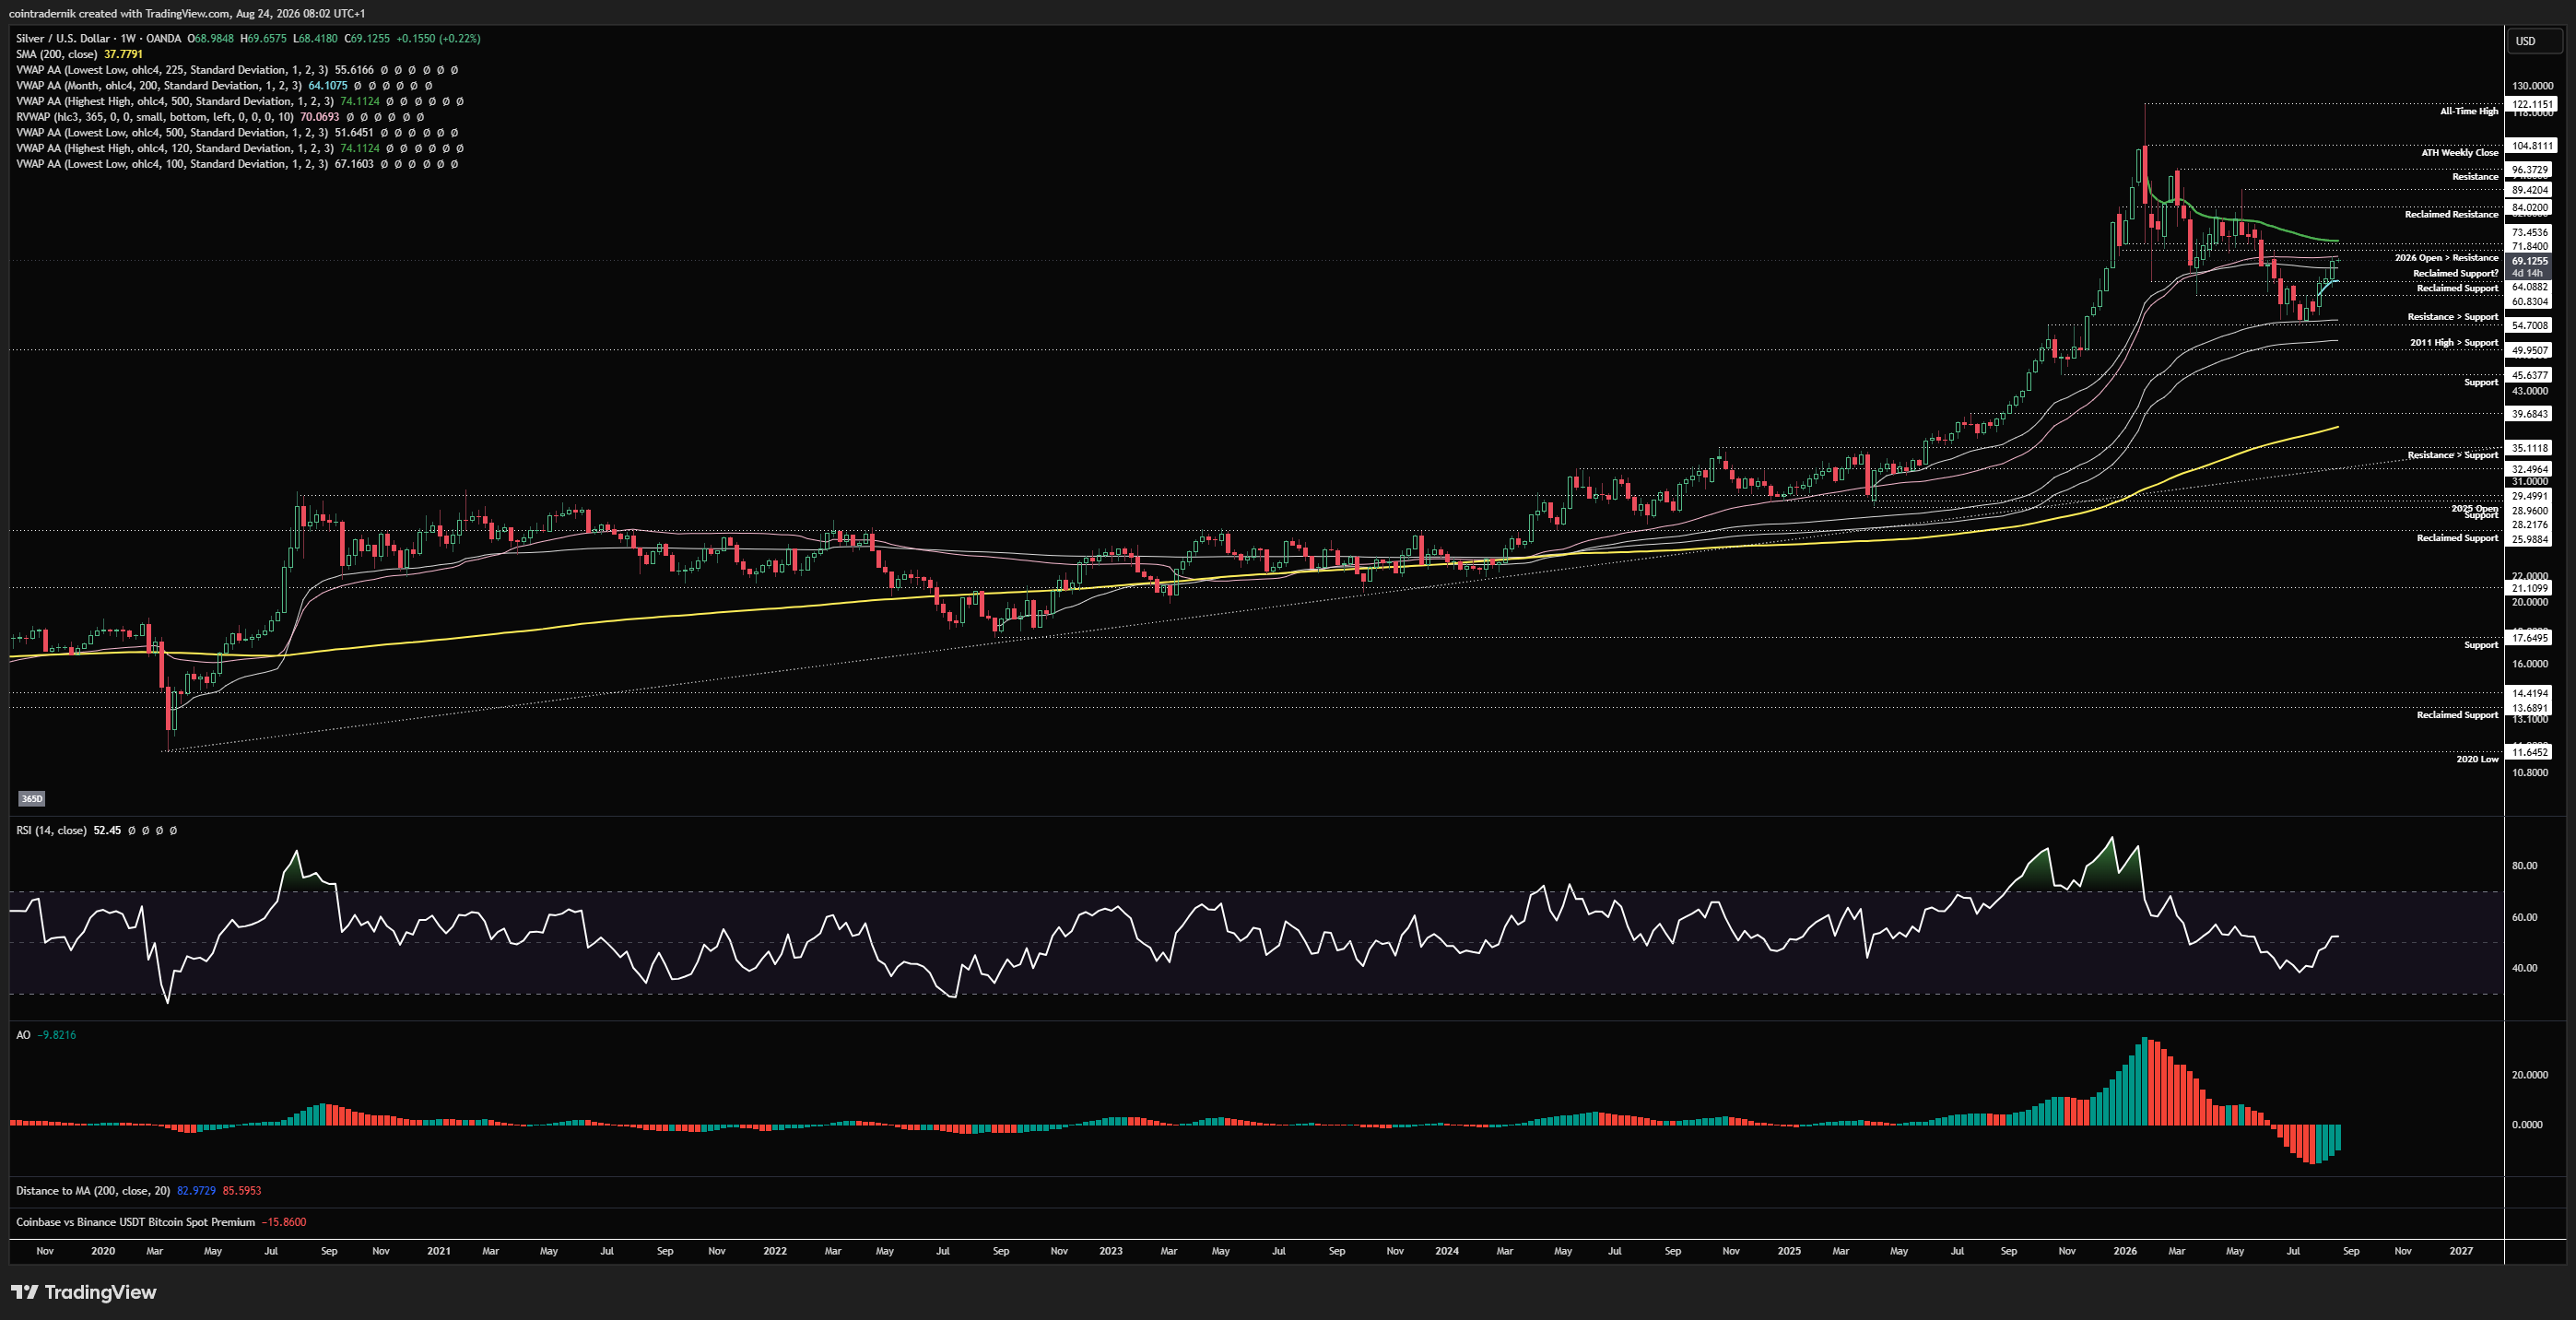The height and width of the screenshot is (1320, 2576).
Task: Click the 21.1099 price label
Action: coord(2530,588)
